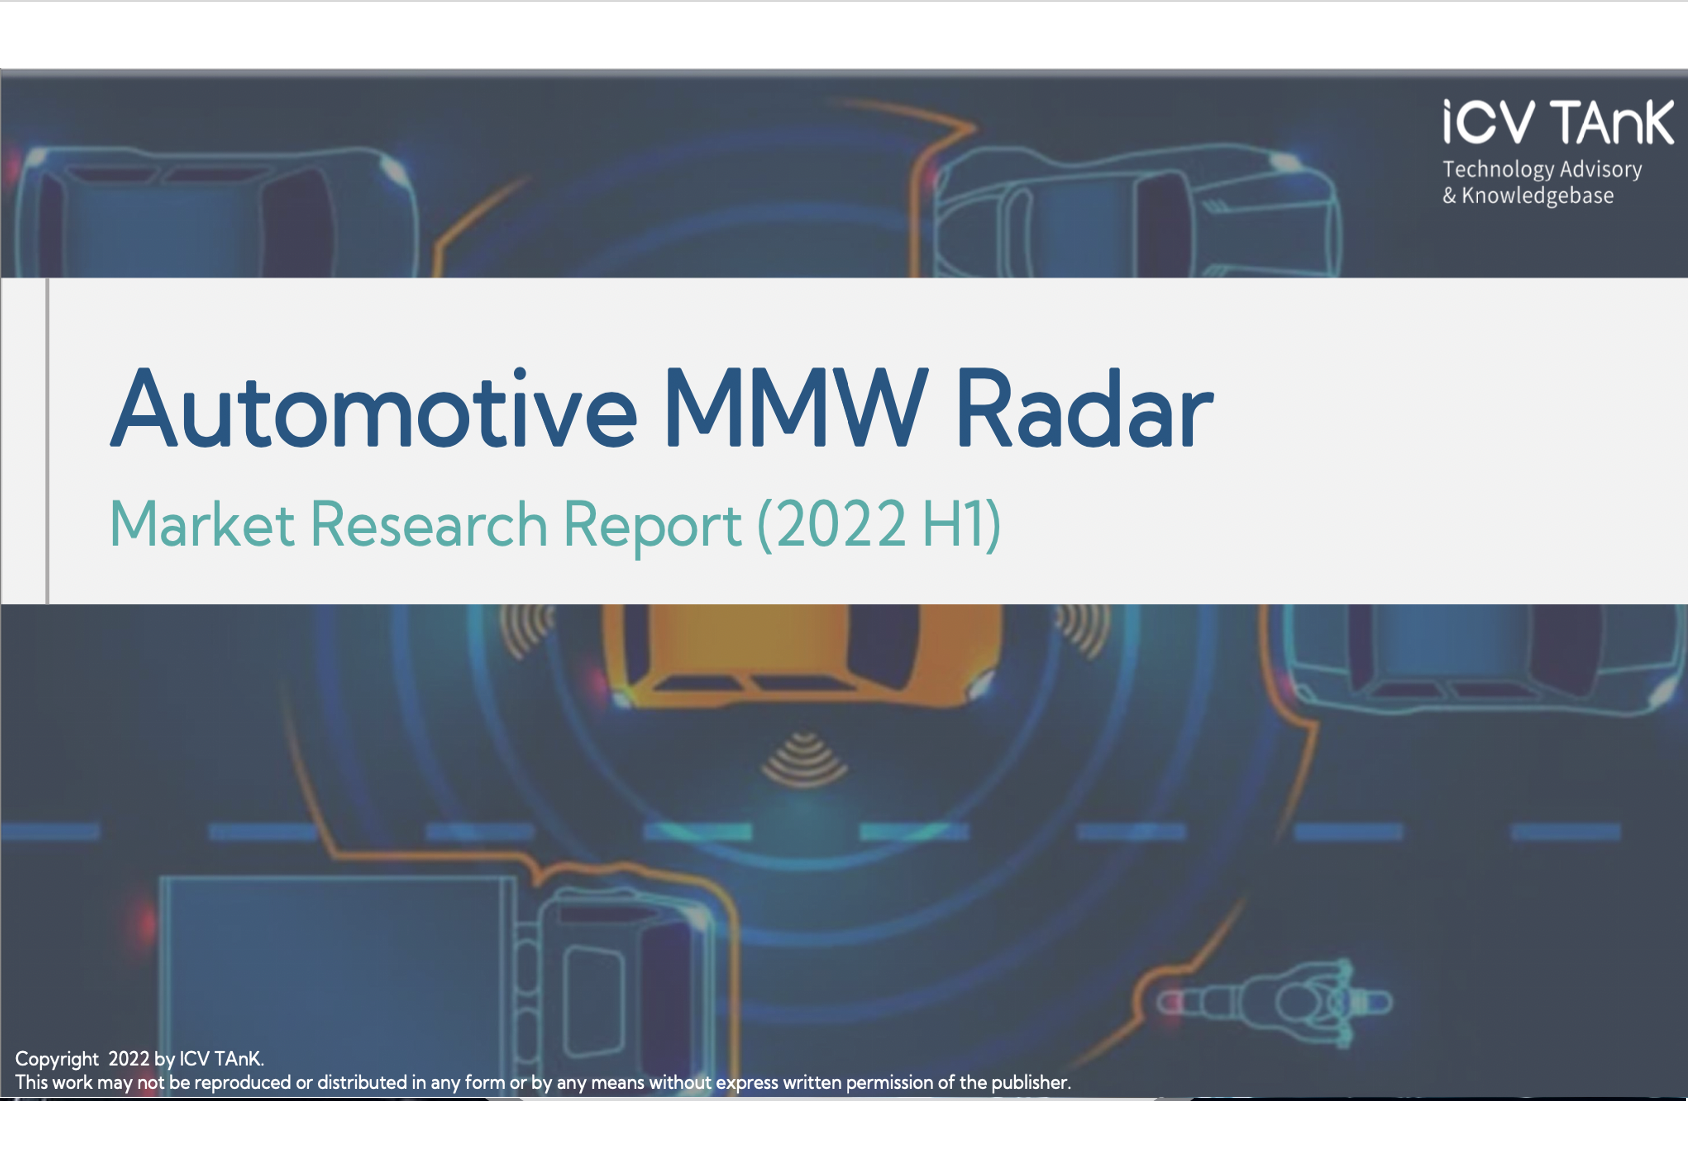Screen dimensions: 1688x1168
Task: Click the 'This work may not be reproduced' notice
Action: (543, 1082)
